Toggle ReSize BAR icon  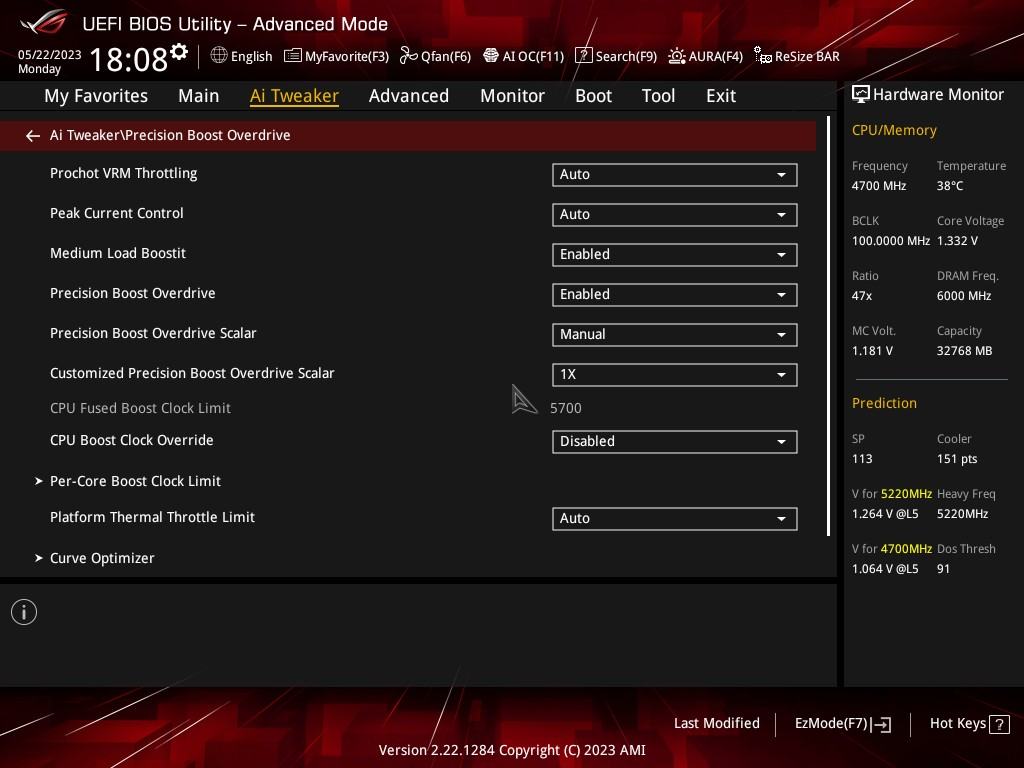coord(763,56)
